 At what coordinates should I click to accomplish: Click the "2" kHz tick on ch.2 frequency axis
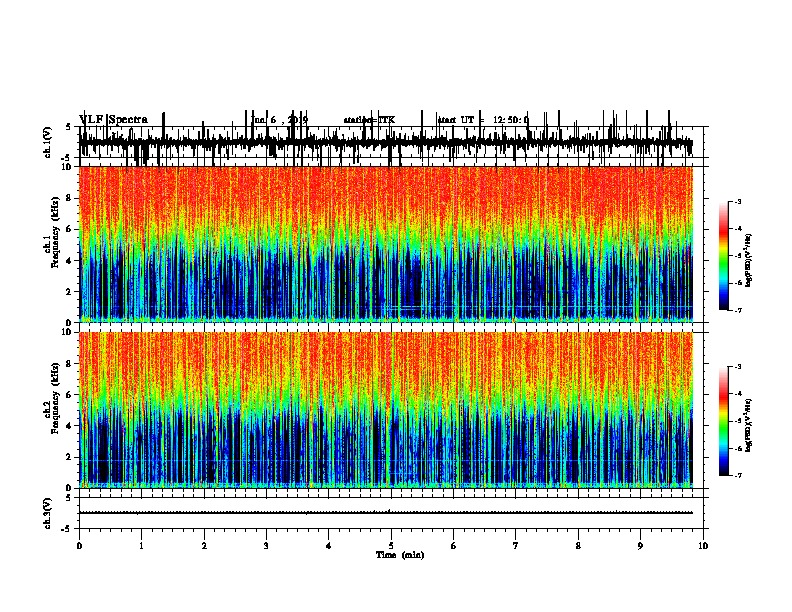point(70,457)
